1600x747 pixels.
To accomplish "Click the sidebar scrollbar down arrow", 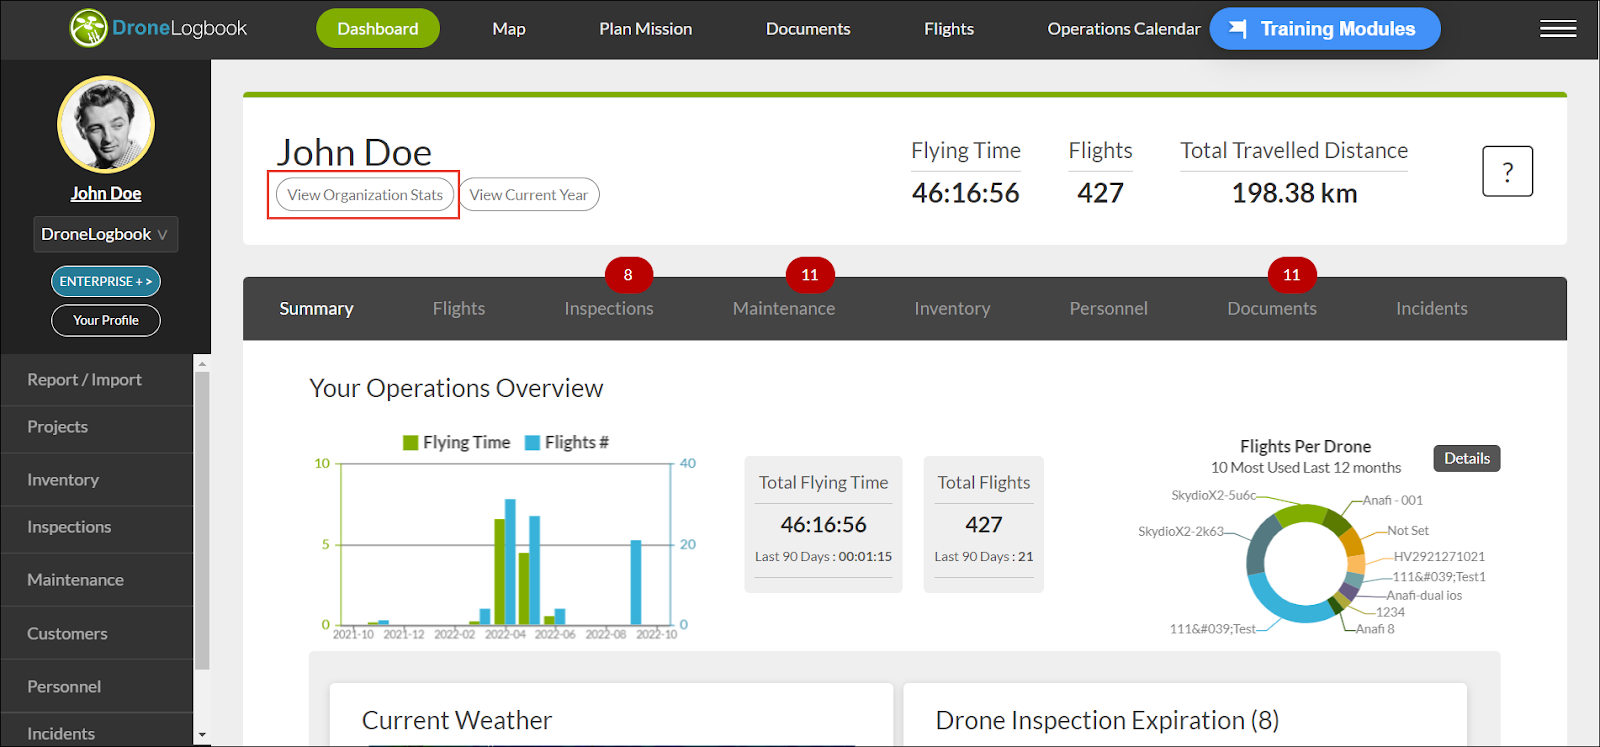I will [x=202, y=735].
